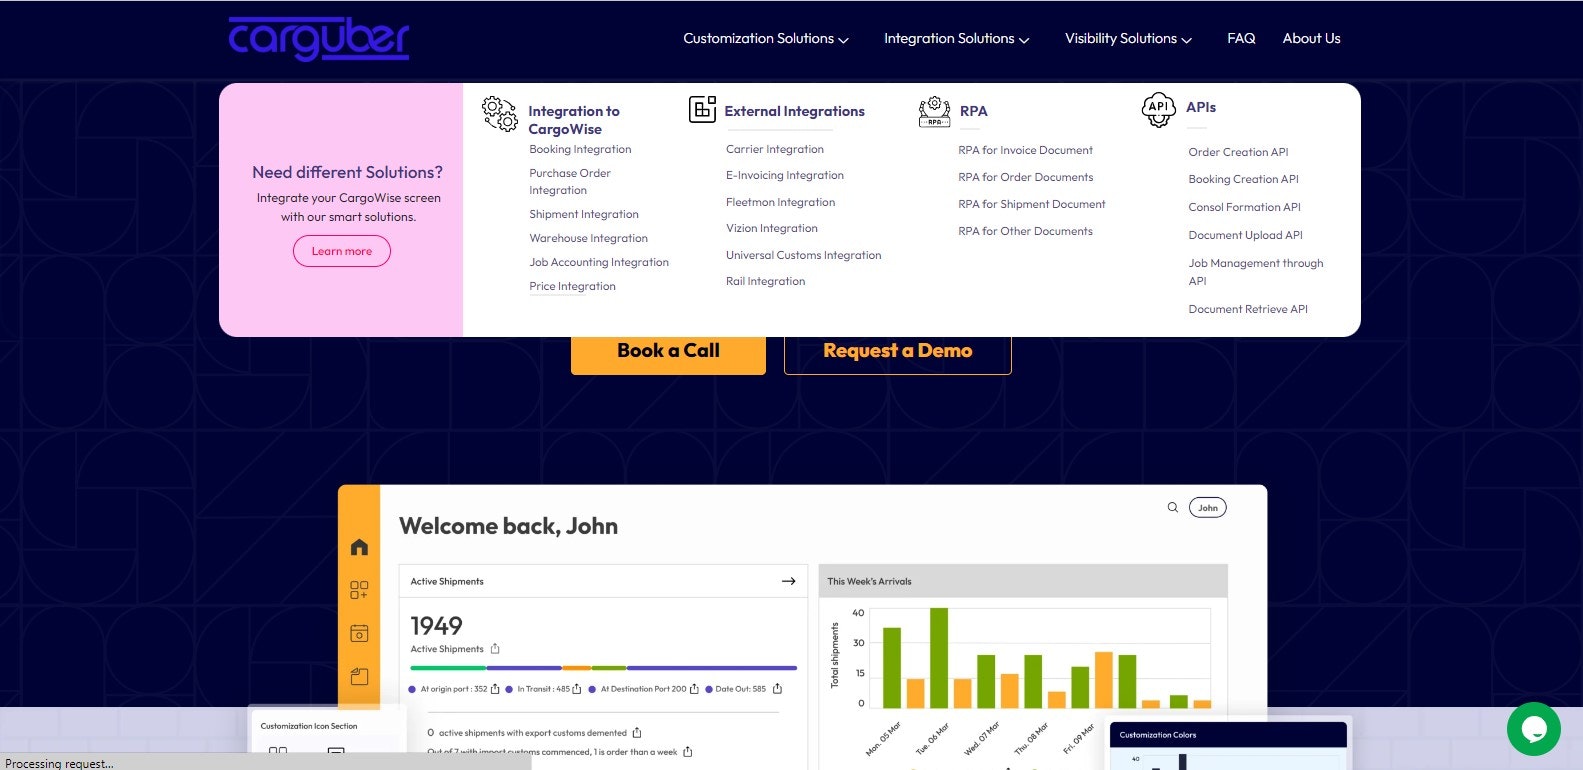
Task: Click the This Week's Arrivals chart
Action: (x=1023, y=667)
